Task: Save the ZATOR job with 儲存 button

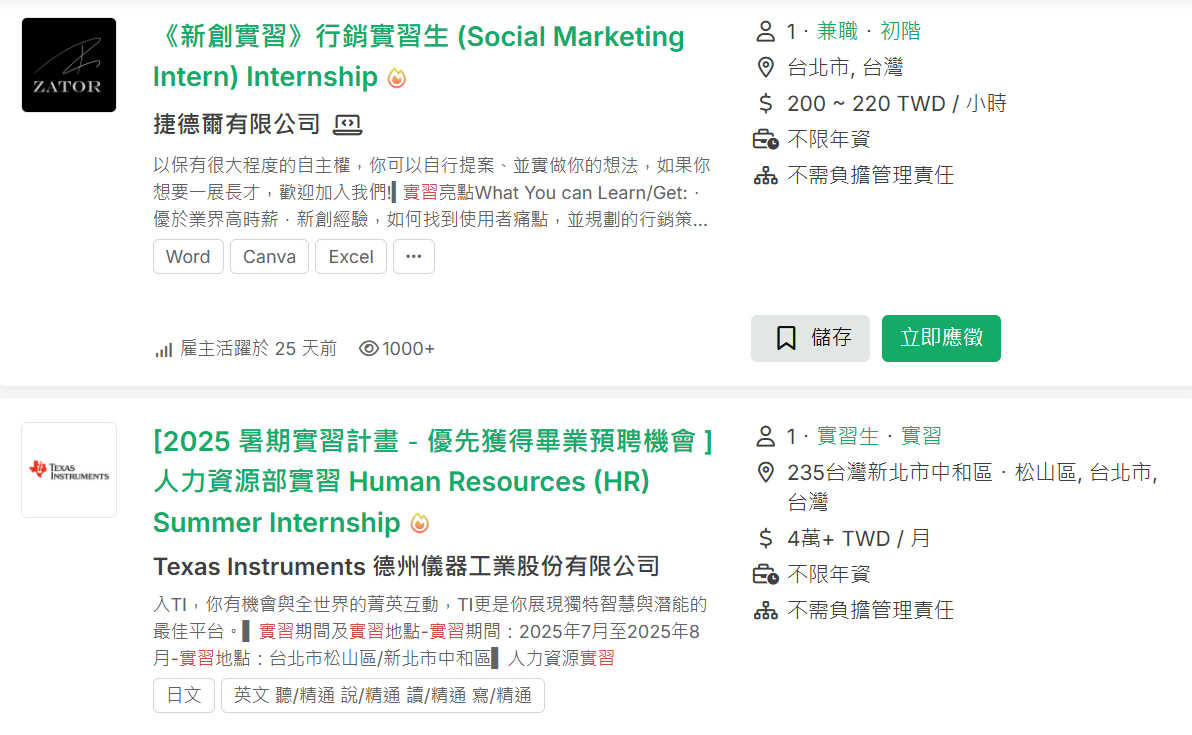Action: coord(810,338)
